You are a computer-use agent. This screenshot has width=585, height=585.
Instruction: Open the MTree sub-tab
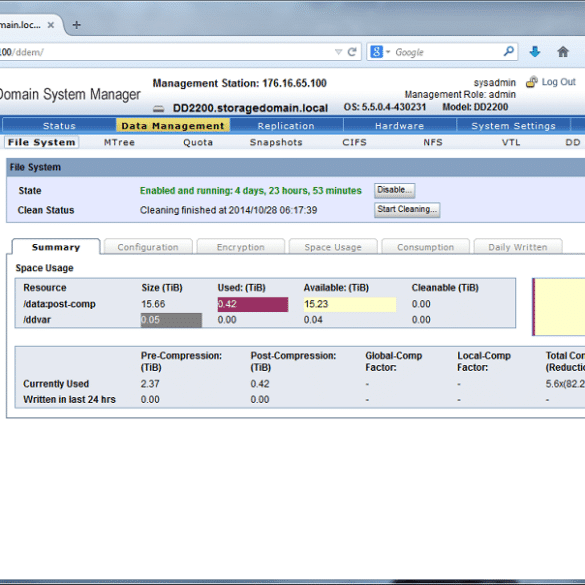pos(119,142)
